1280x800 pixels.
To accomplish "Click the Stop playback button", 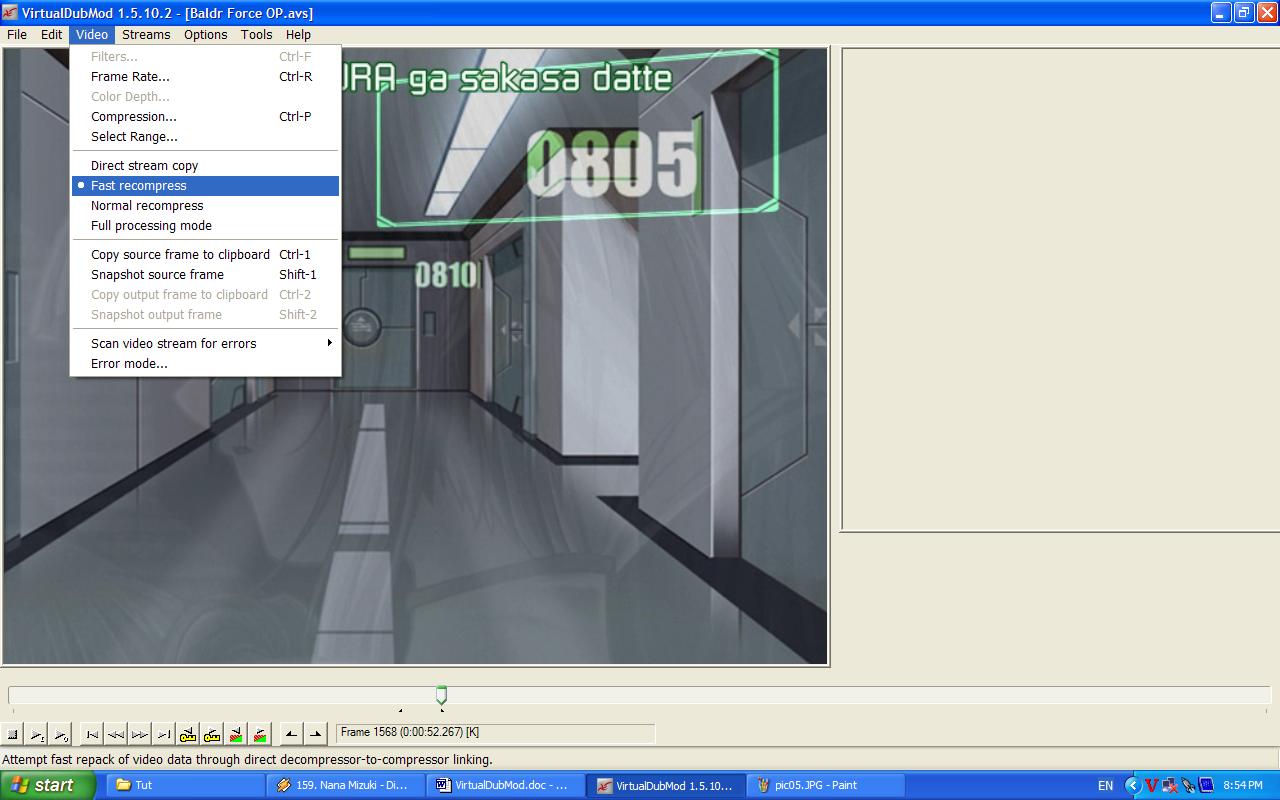I will tap(13, 735).
